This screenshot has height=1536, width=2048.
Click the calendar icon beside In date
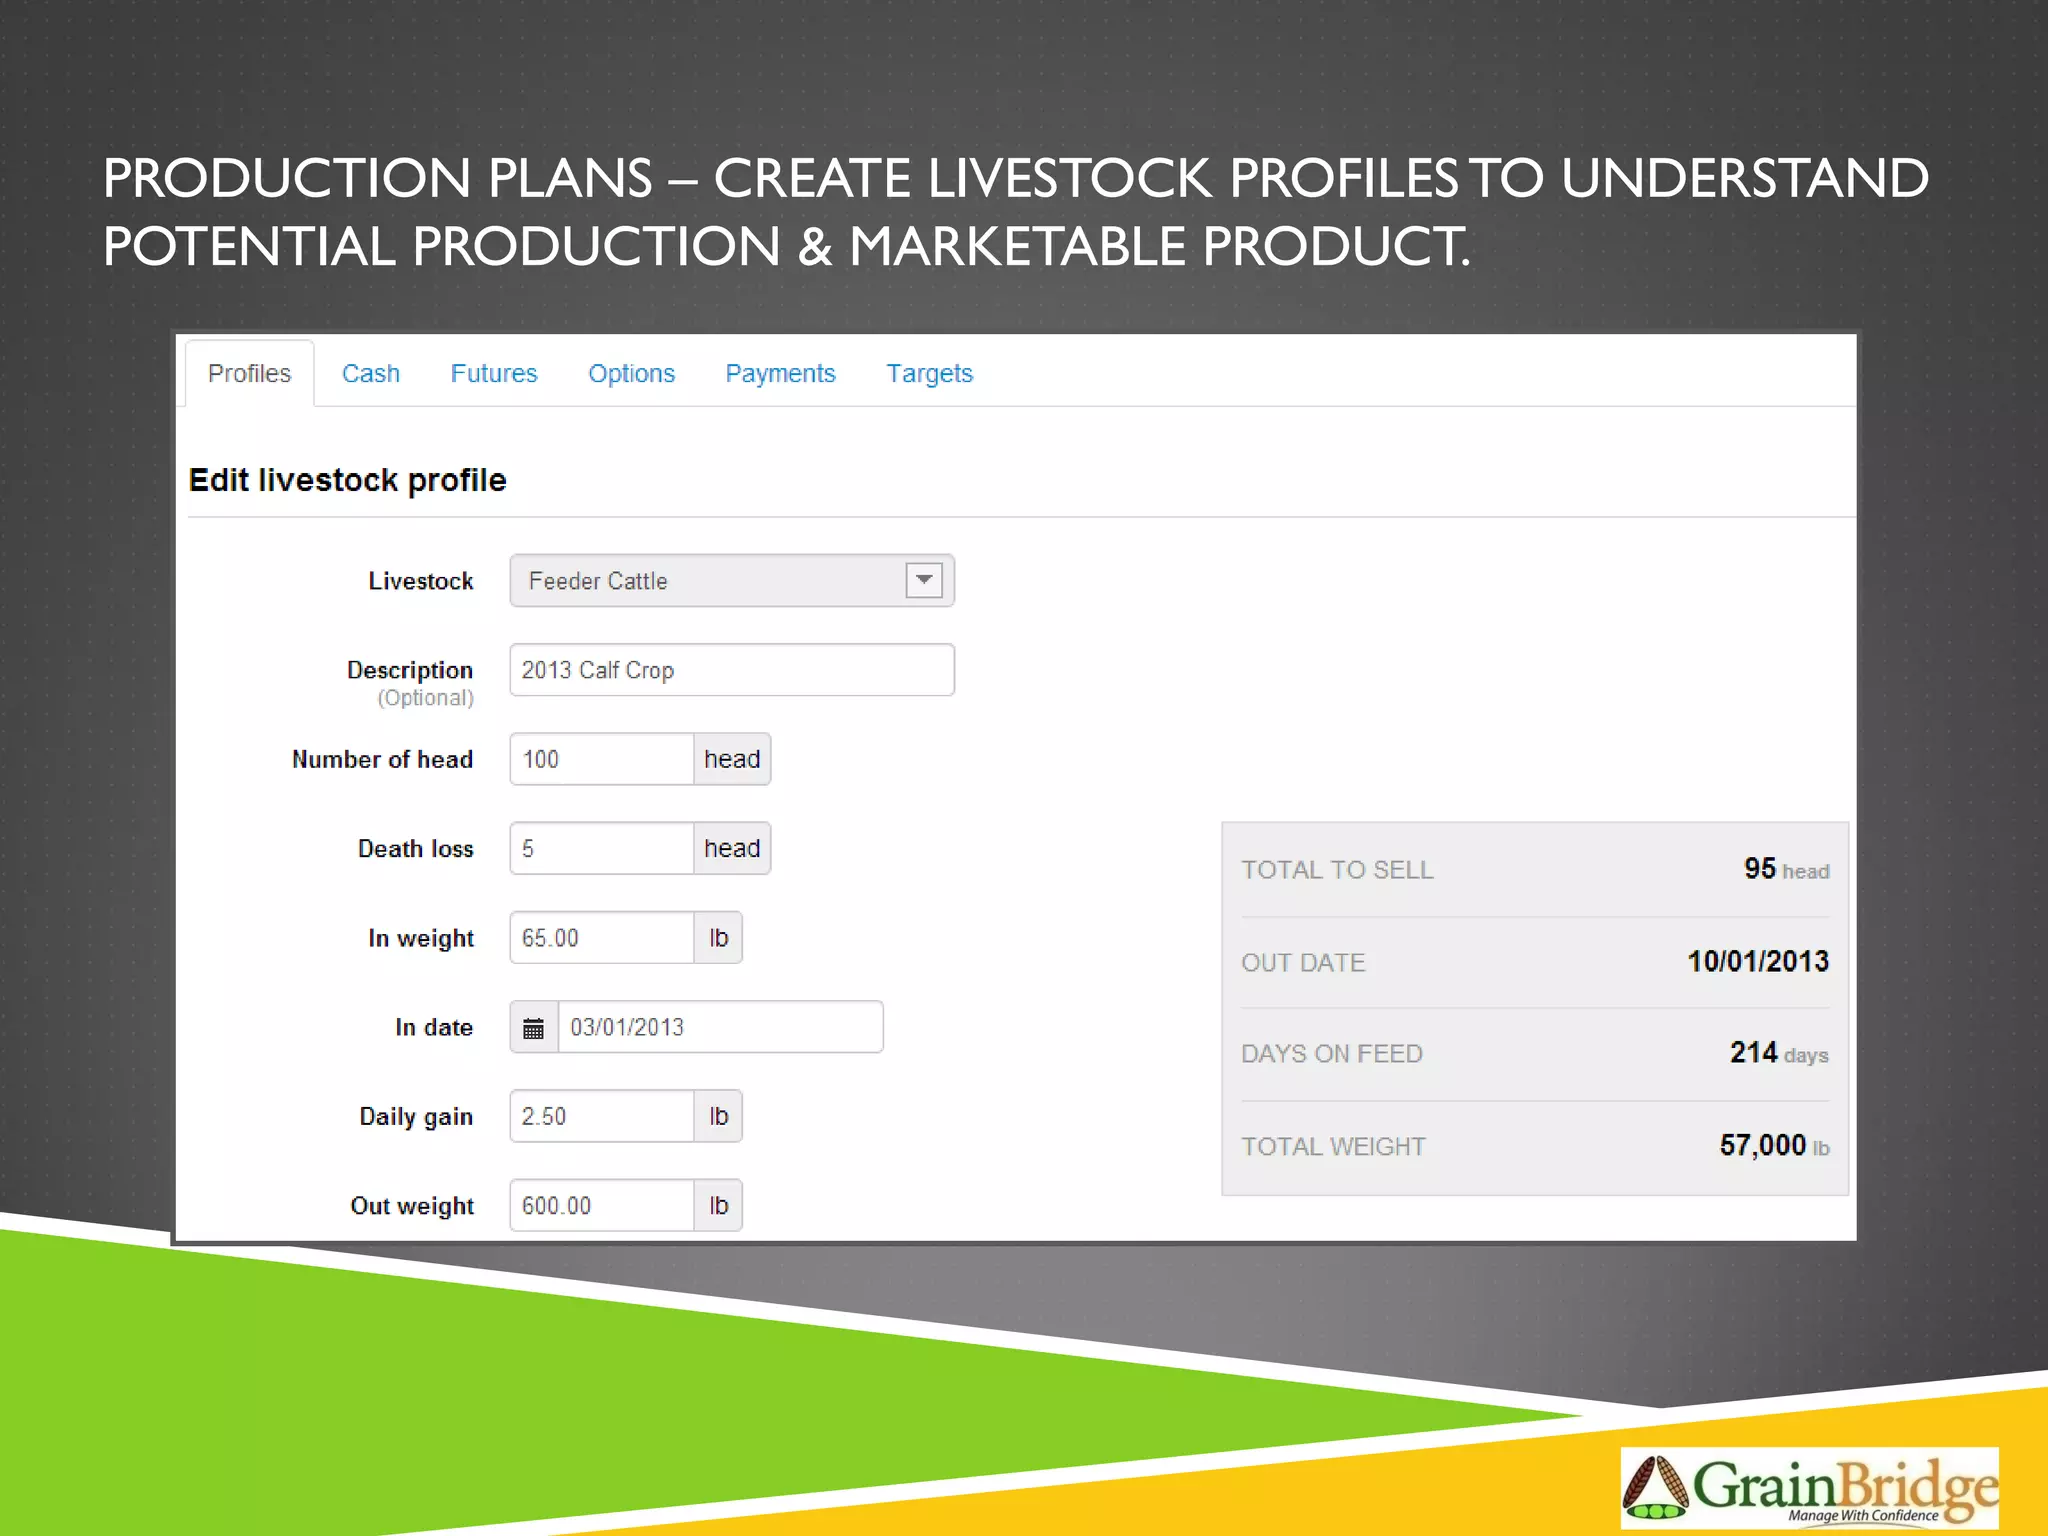point(534,1028)
